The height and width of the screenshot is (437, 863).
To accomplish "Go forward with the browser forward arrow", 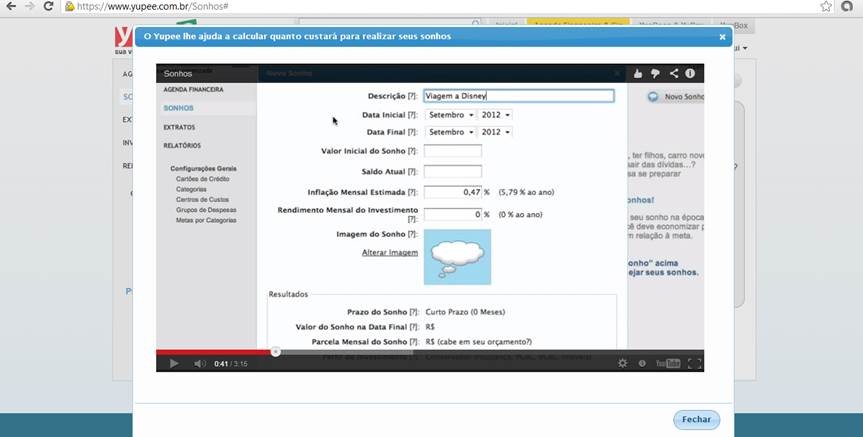I will click(30, 7).
